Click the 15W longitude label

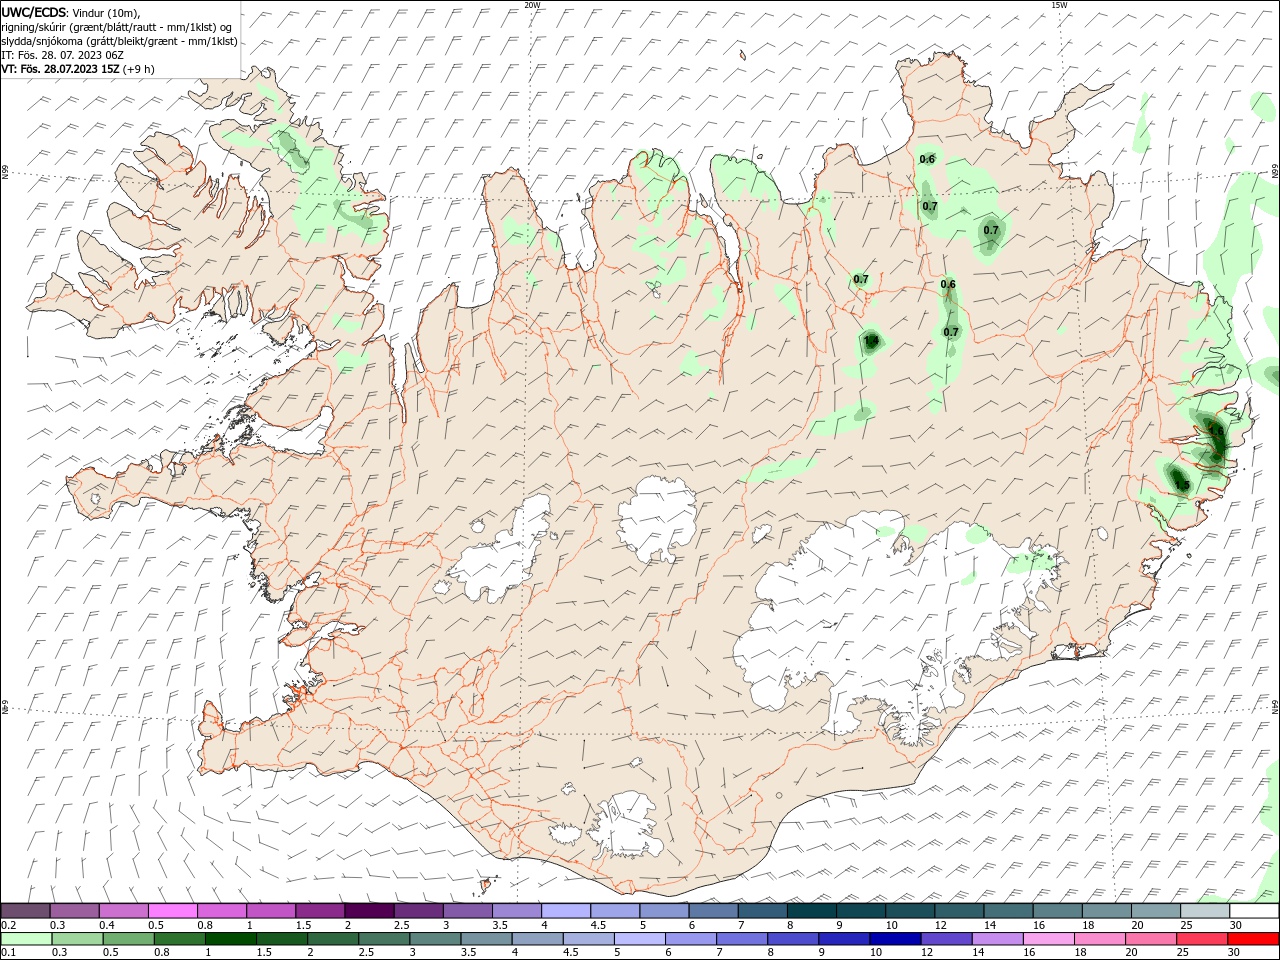coord(1059,5)
